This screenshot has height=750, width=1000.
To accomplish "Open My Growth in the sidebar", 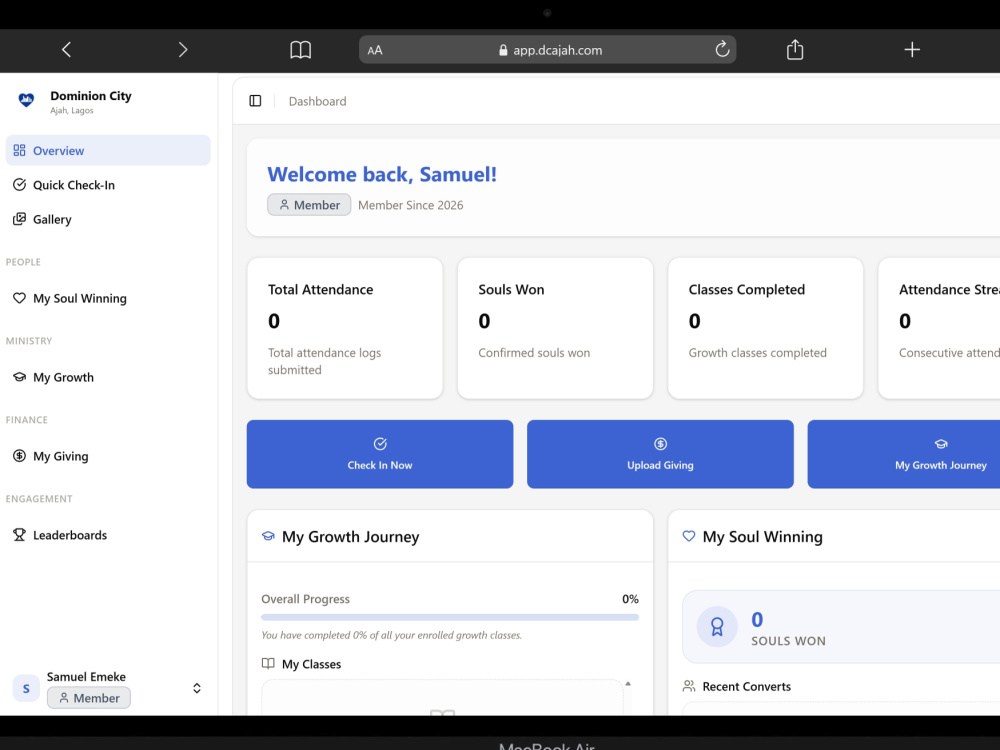I will click(108, 378).
